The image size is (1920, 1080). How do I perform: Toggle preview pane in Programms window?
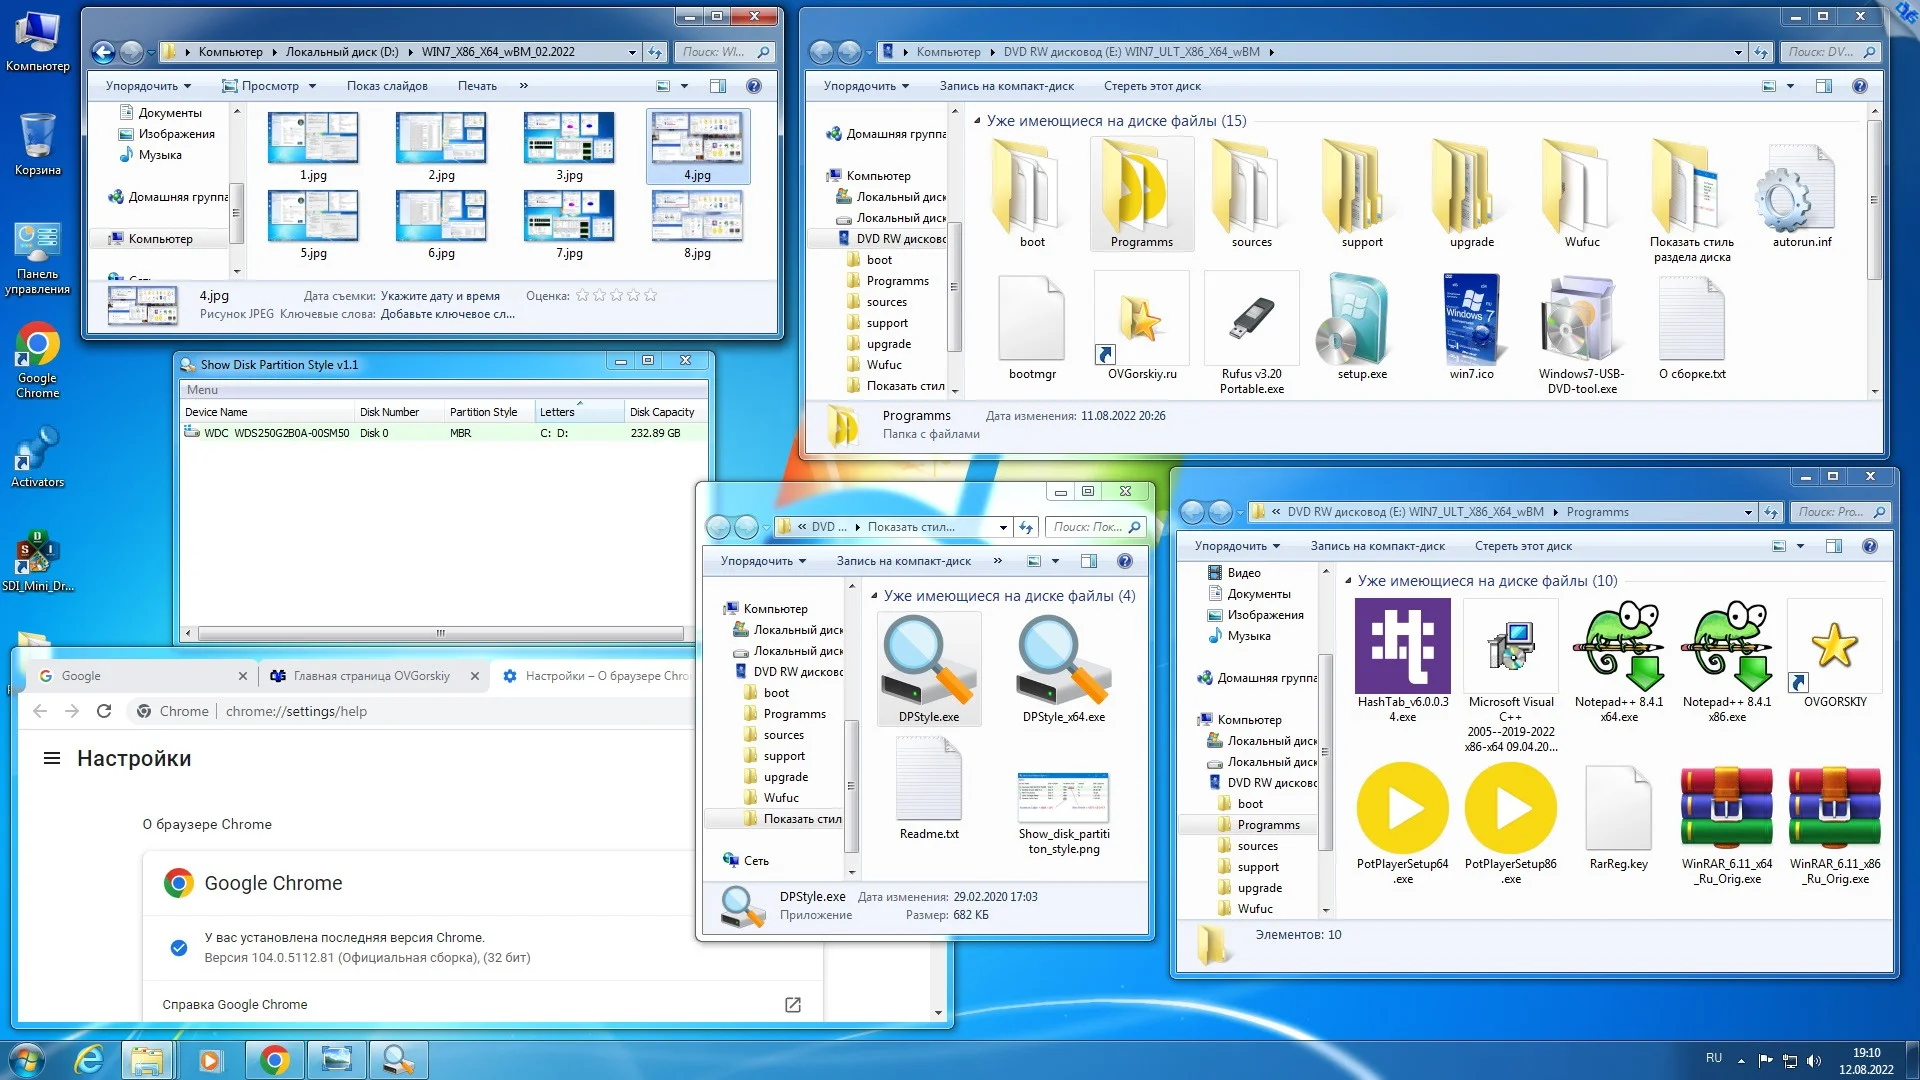coord(1833,546)
